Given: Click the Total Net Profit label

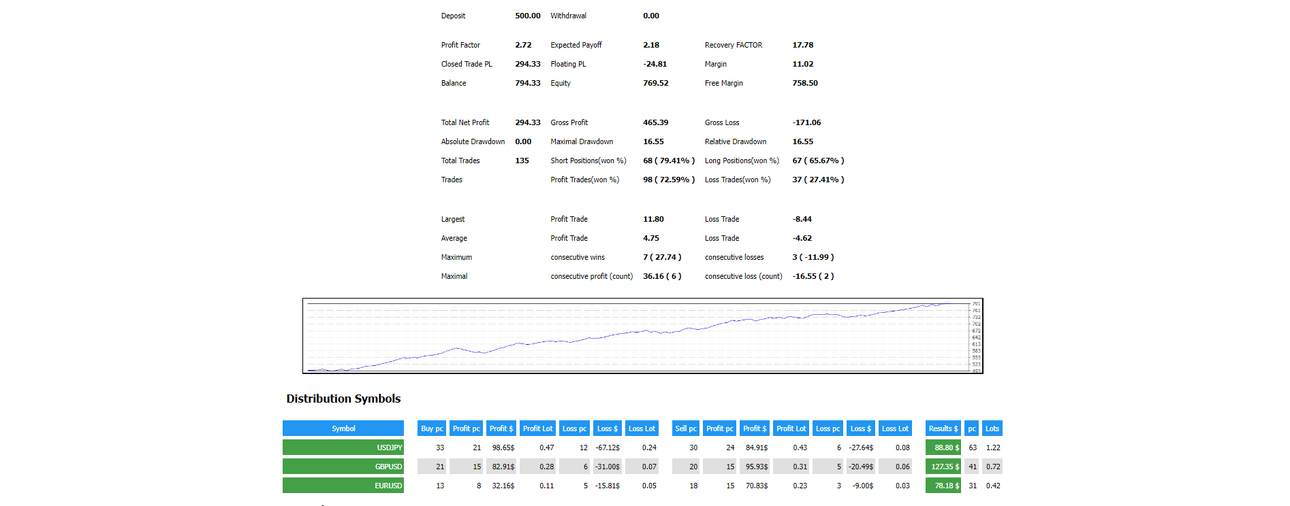Looking at the screenshot, I should [x=465, y=122].
